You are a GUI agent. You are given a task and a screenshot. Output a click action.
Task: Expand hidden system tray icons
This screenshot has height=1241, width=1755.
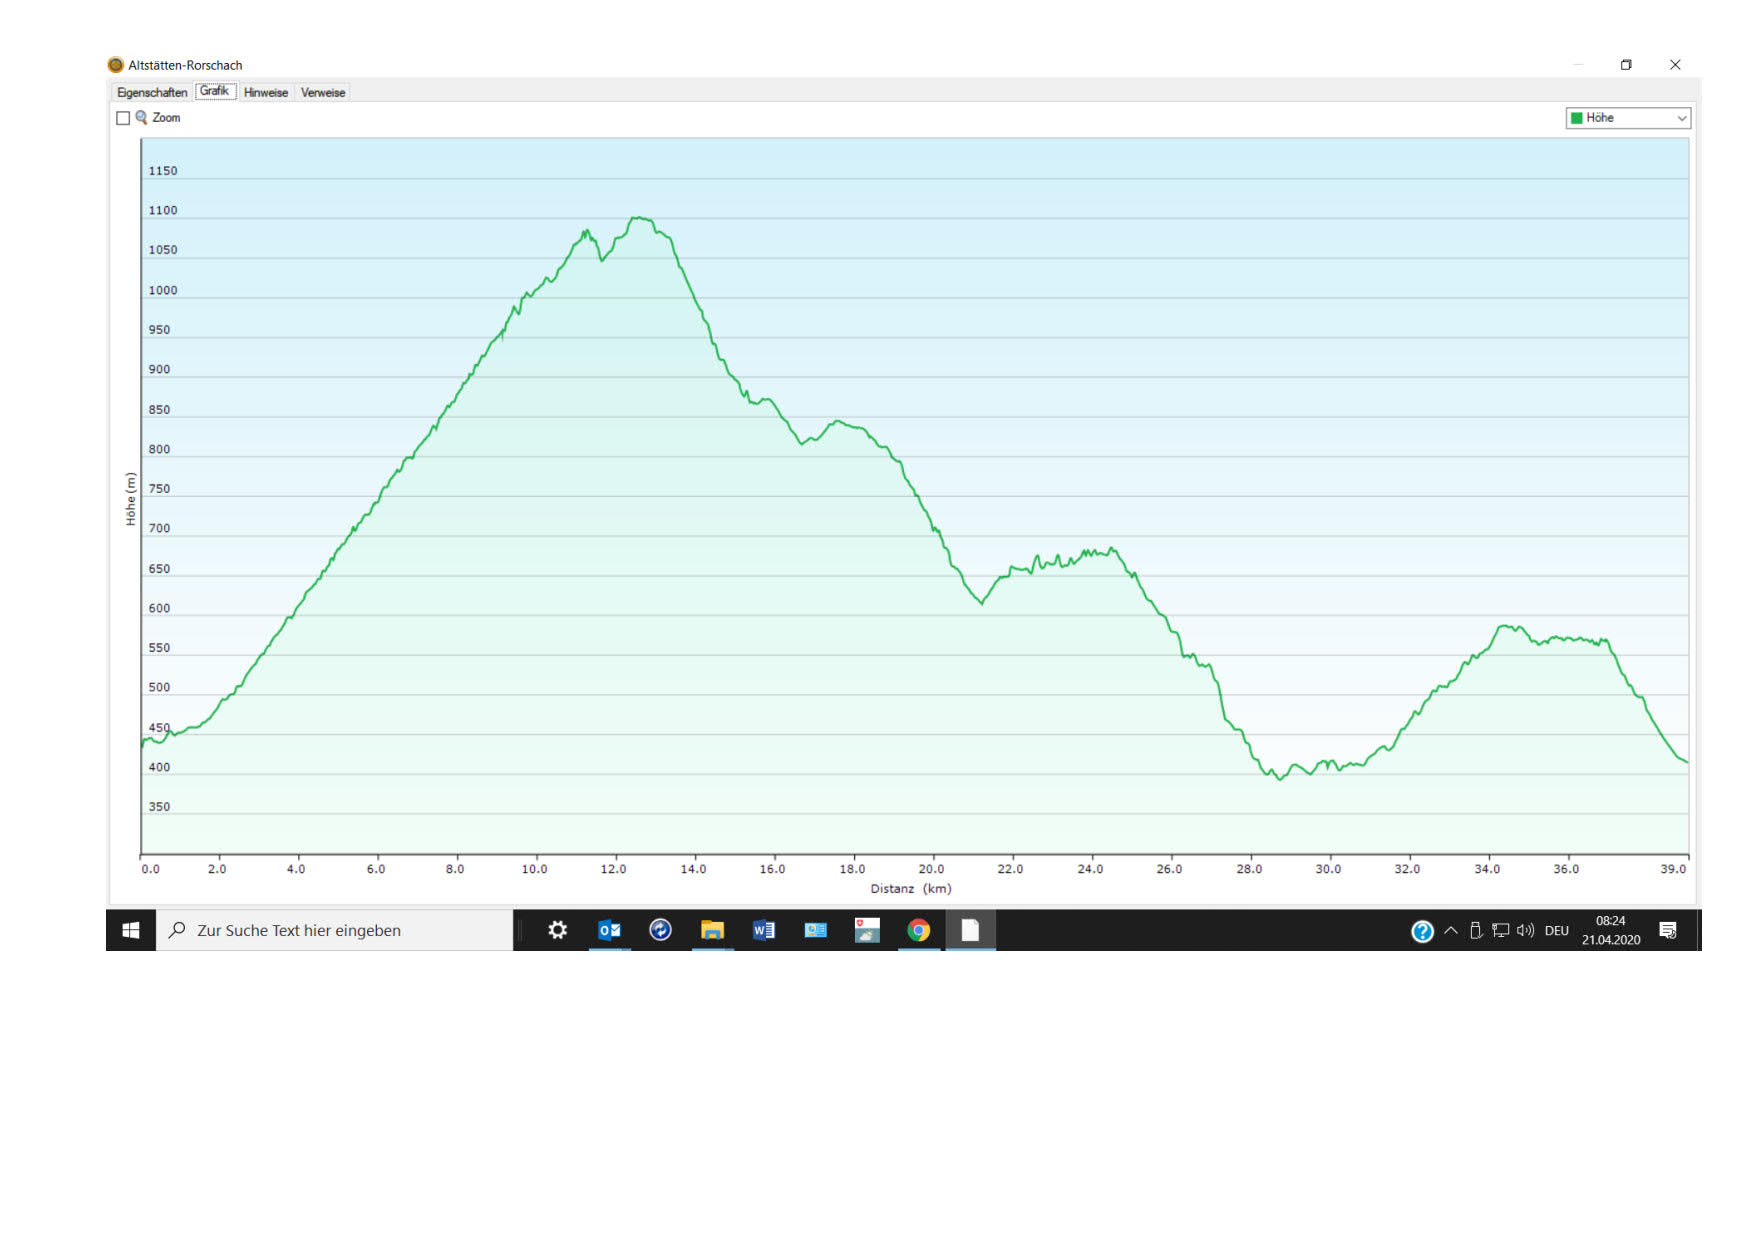[x=1451, y=930]
